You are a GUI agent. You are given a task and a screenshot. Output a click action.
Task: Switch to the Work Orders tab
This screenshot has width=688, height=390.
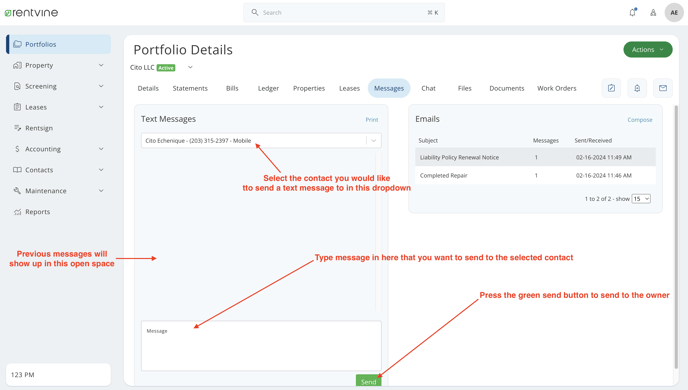pos(557,88)
